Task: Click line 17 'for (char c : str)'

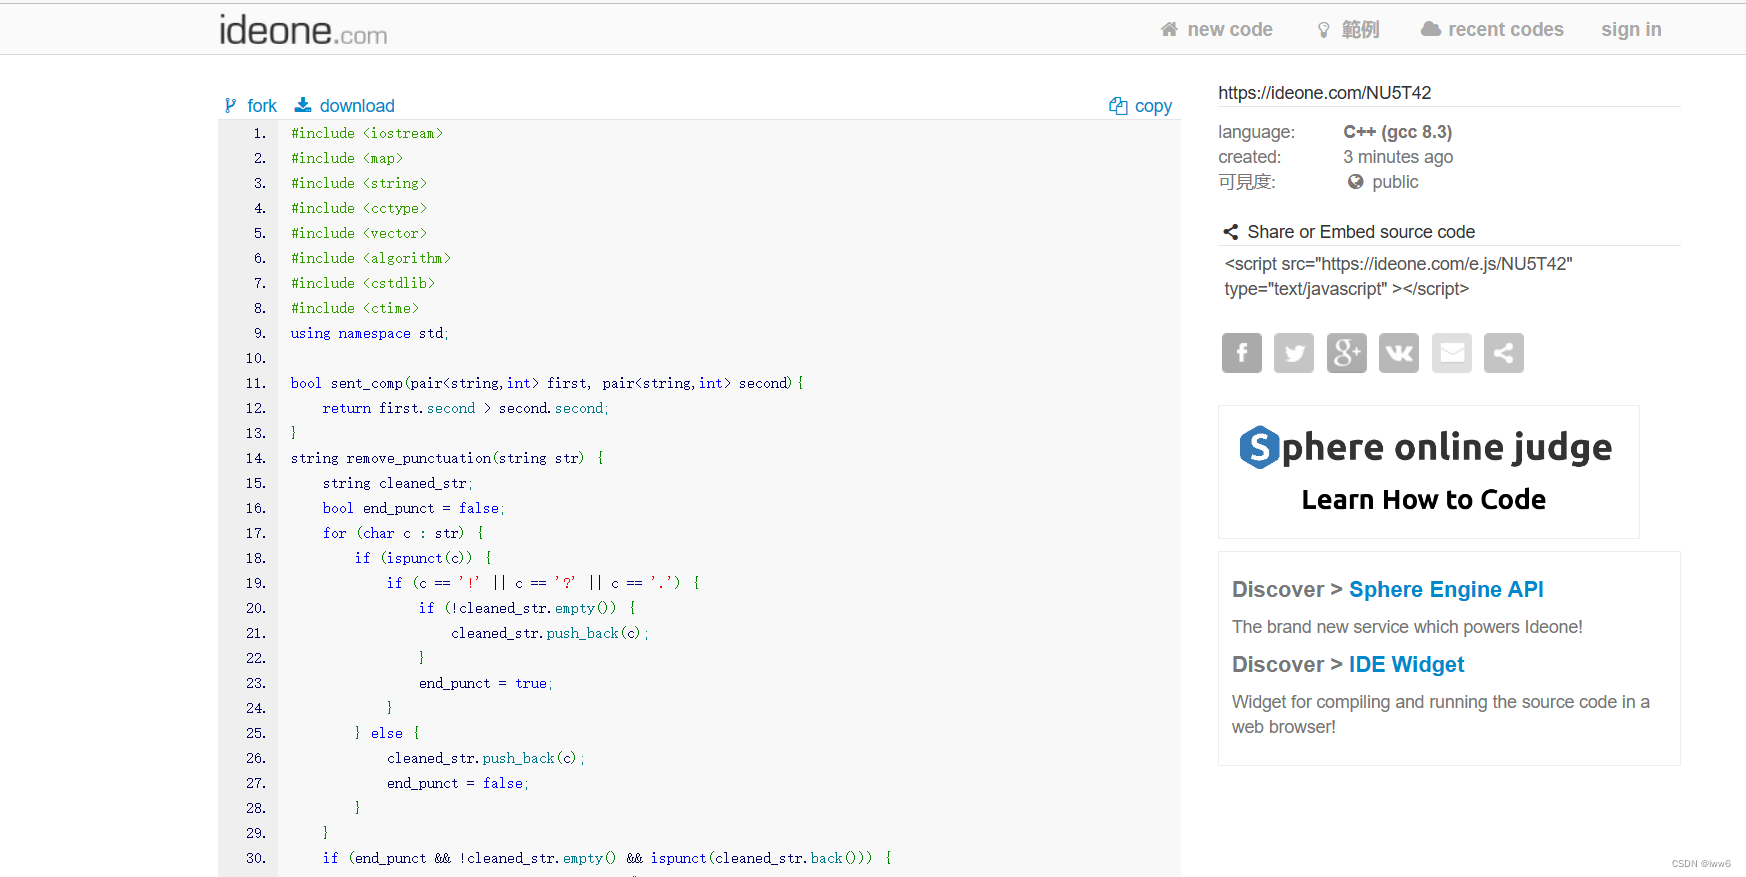Action: [402, 533]
